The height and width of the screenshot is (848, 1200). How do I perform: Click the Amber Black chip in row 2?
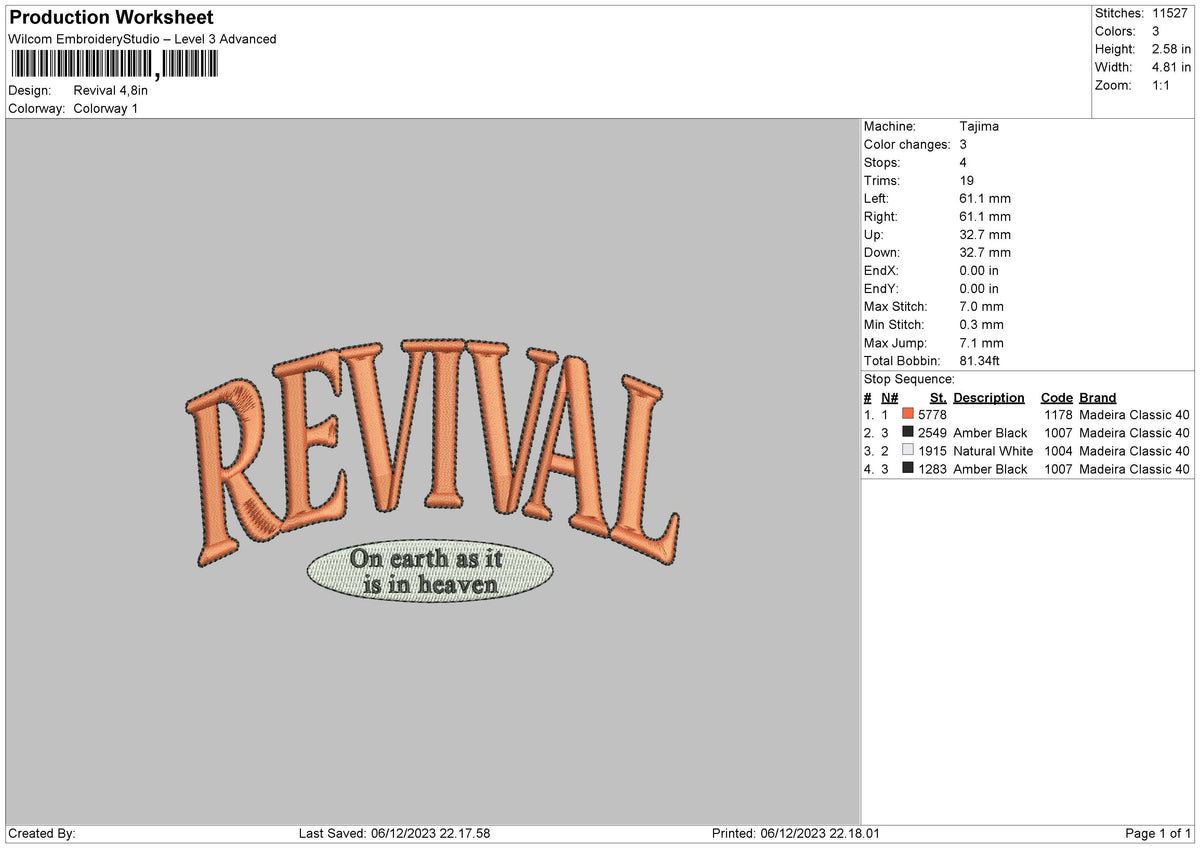click(x=907, y=432)
